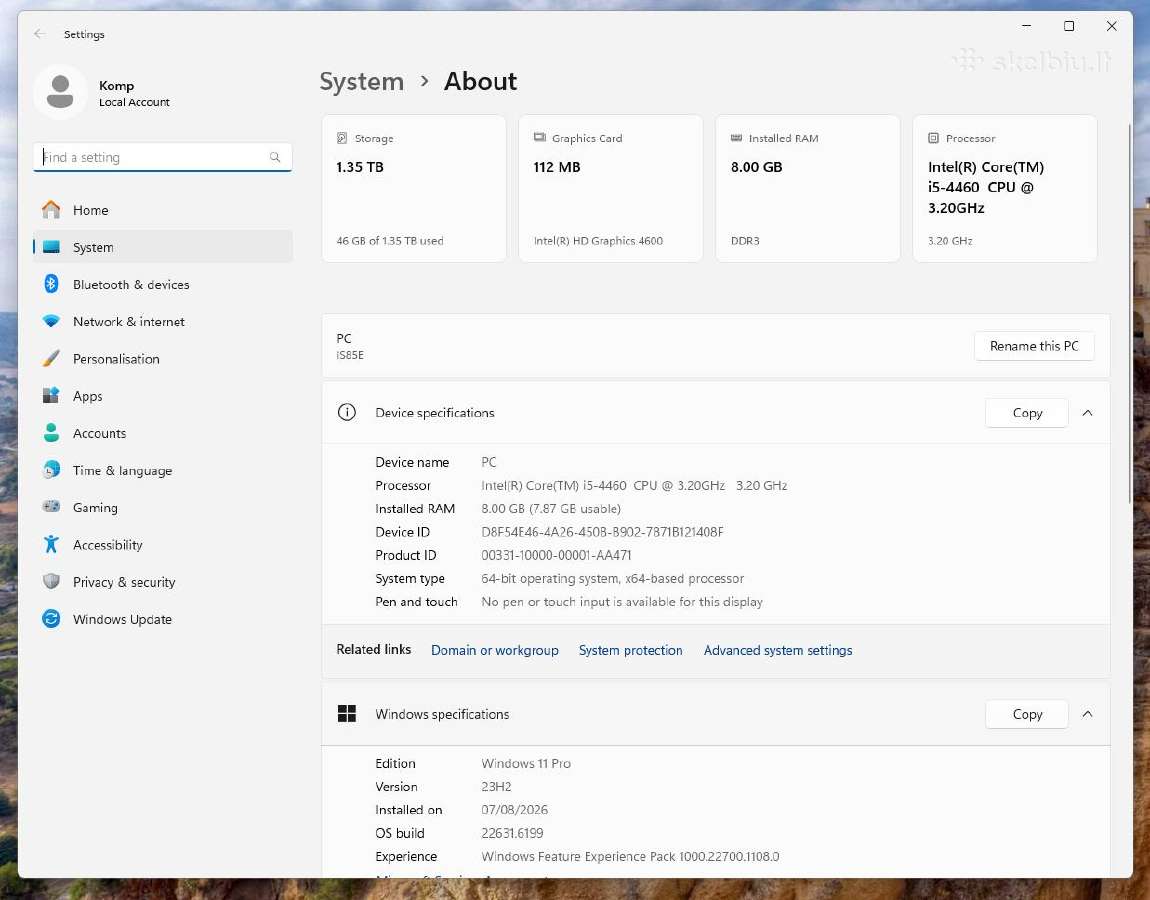Open Bluetooth & devices settings

(x=163, y=284)
